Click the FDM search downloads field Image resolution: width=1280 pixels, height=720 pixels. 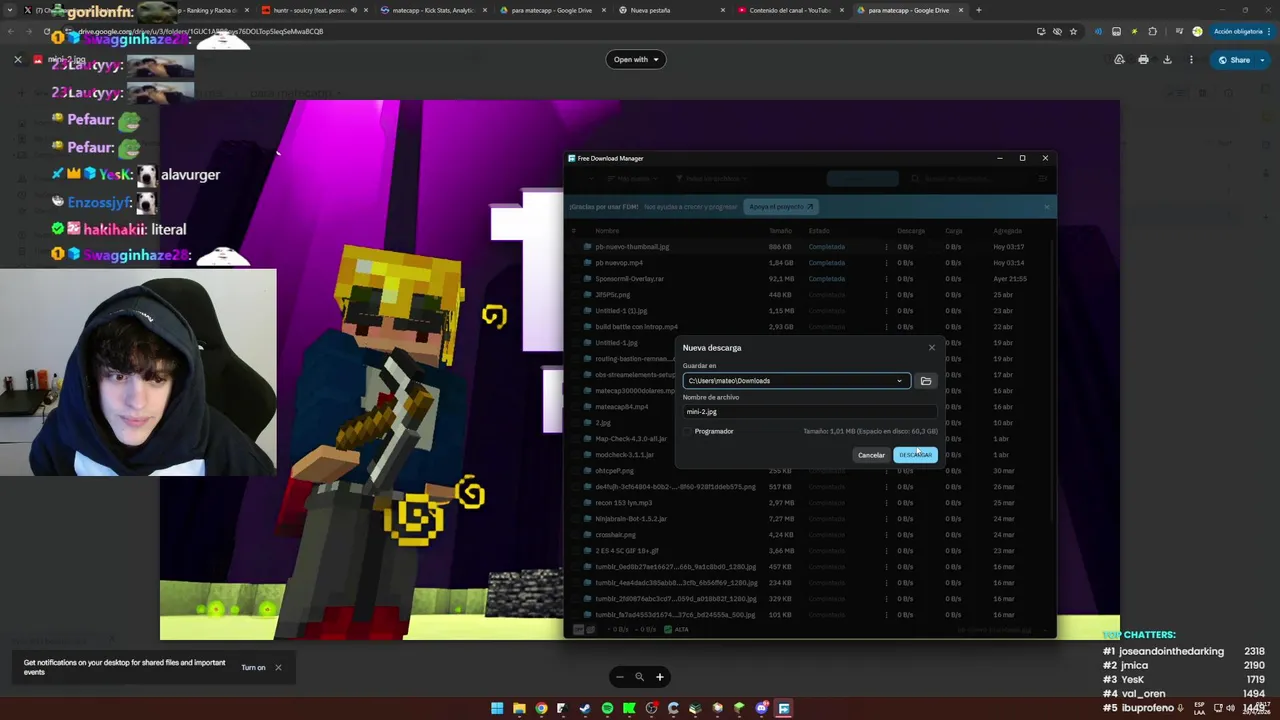[965, 179]
